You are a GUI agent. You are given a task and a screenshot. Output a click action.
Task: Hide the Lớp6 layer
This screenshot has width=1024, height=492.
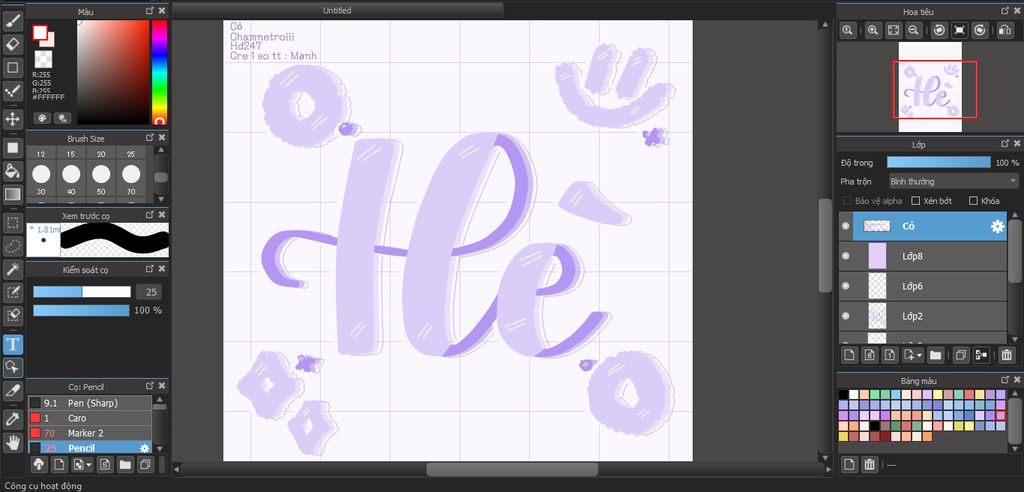pos(846,286)
